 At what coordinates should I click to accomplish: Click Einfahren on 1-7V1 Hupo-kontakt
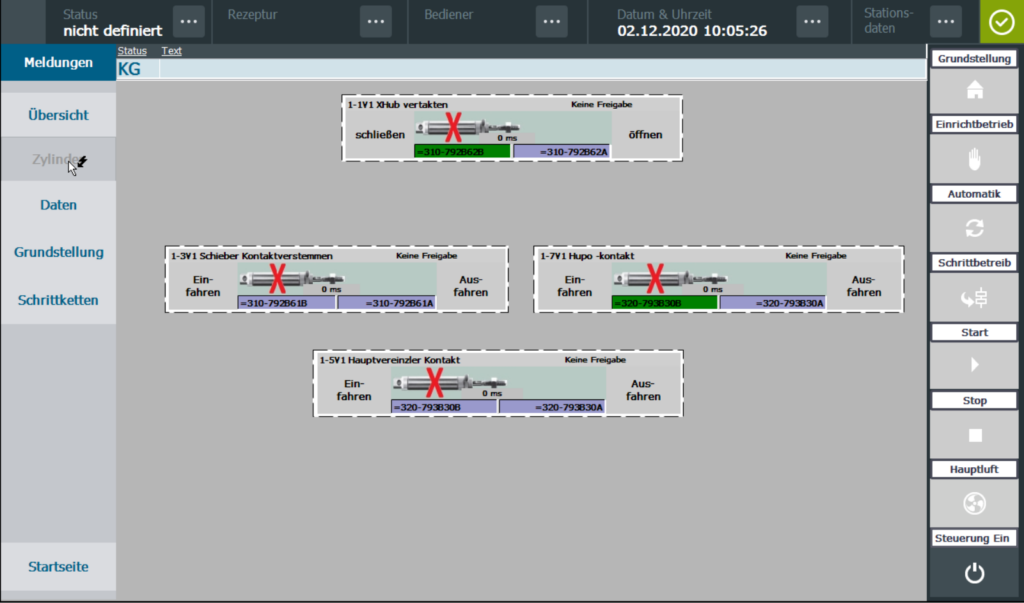[x=574, y=286]
